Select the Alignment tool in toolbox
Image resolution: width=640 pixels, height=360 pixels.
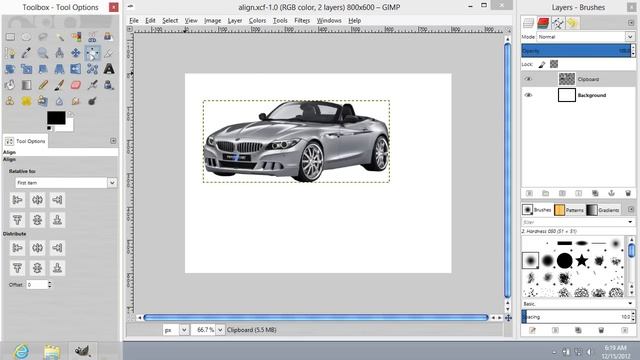[x=92, y=53]
